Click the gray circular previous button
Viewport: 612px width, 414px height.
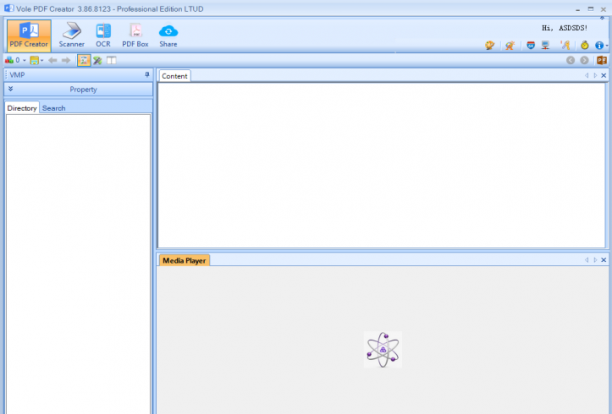(571, 60)
